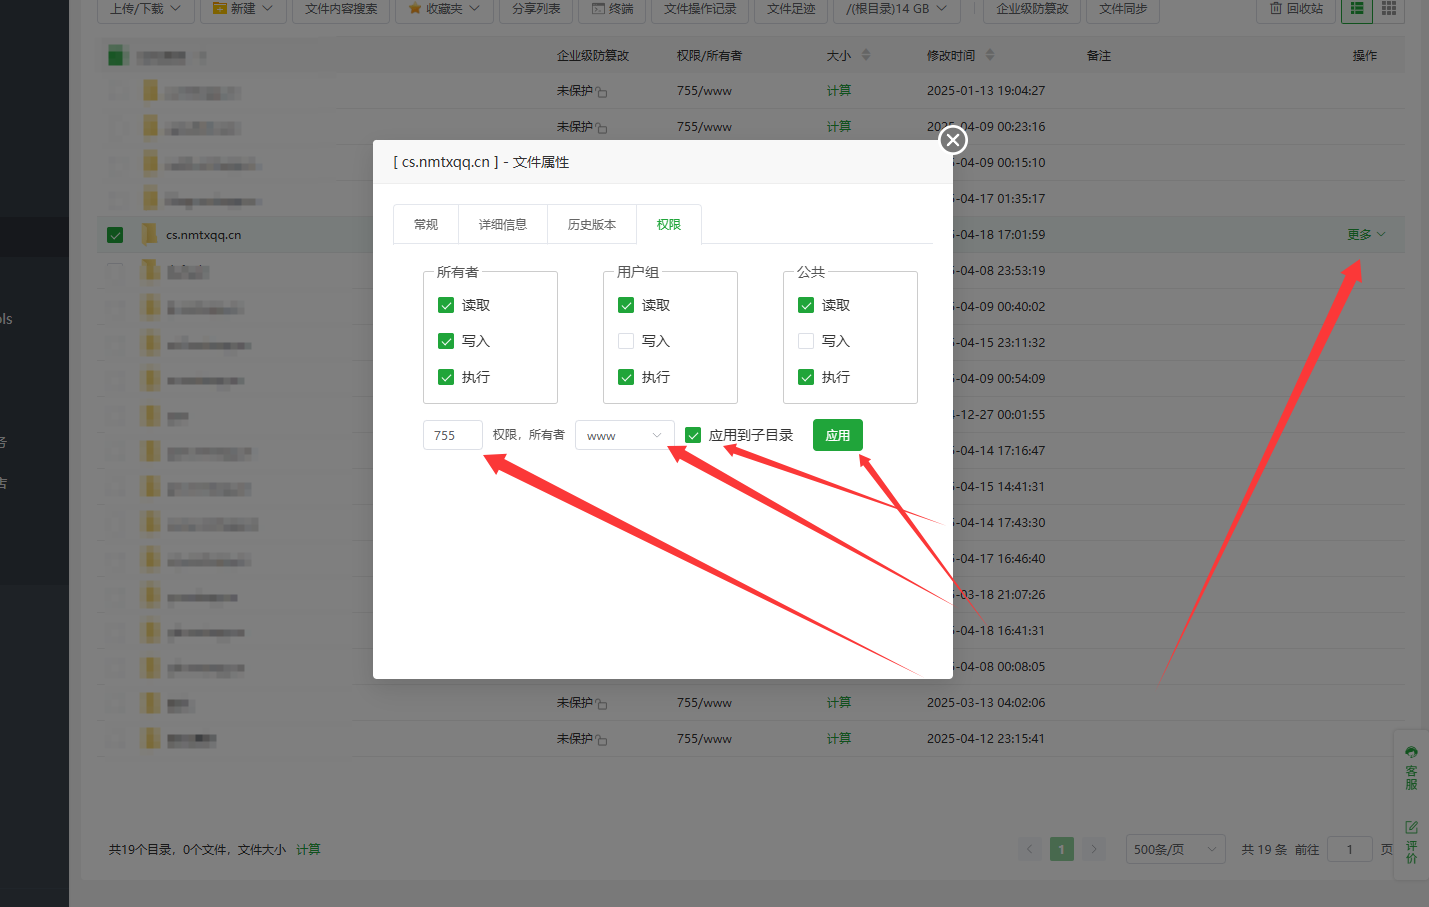Close the 文件属性 dialog with the X icon

click(953, 140)
